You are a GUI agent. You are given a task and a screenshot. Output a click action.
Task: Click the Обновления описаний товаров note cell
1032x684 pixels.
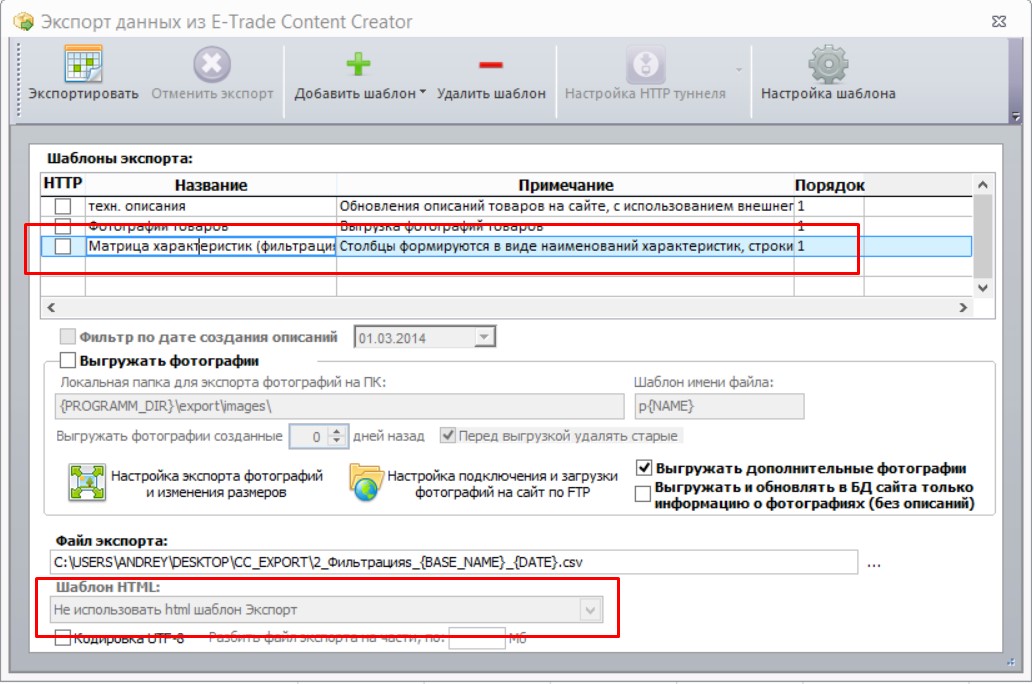pos(565,206)
